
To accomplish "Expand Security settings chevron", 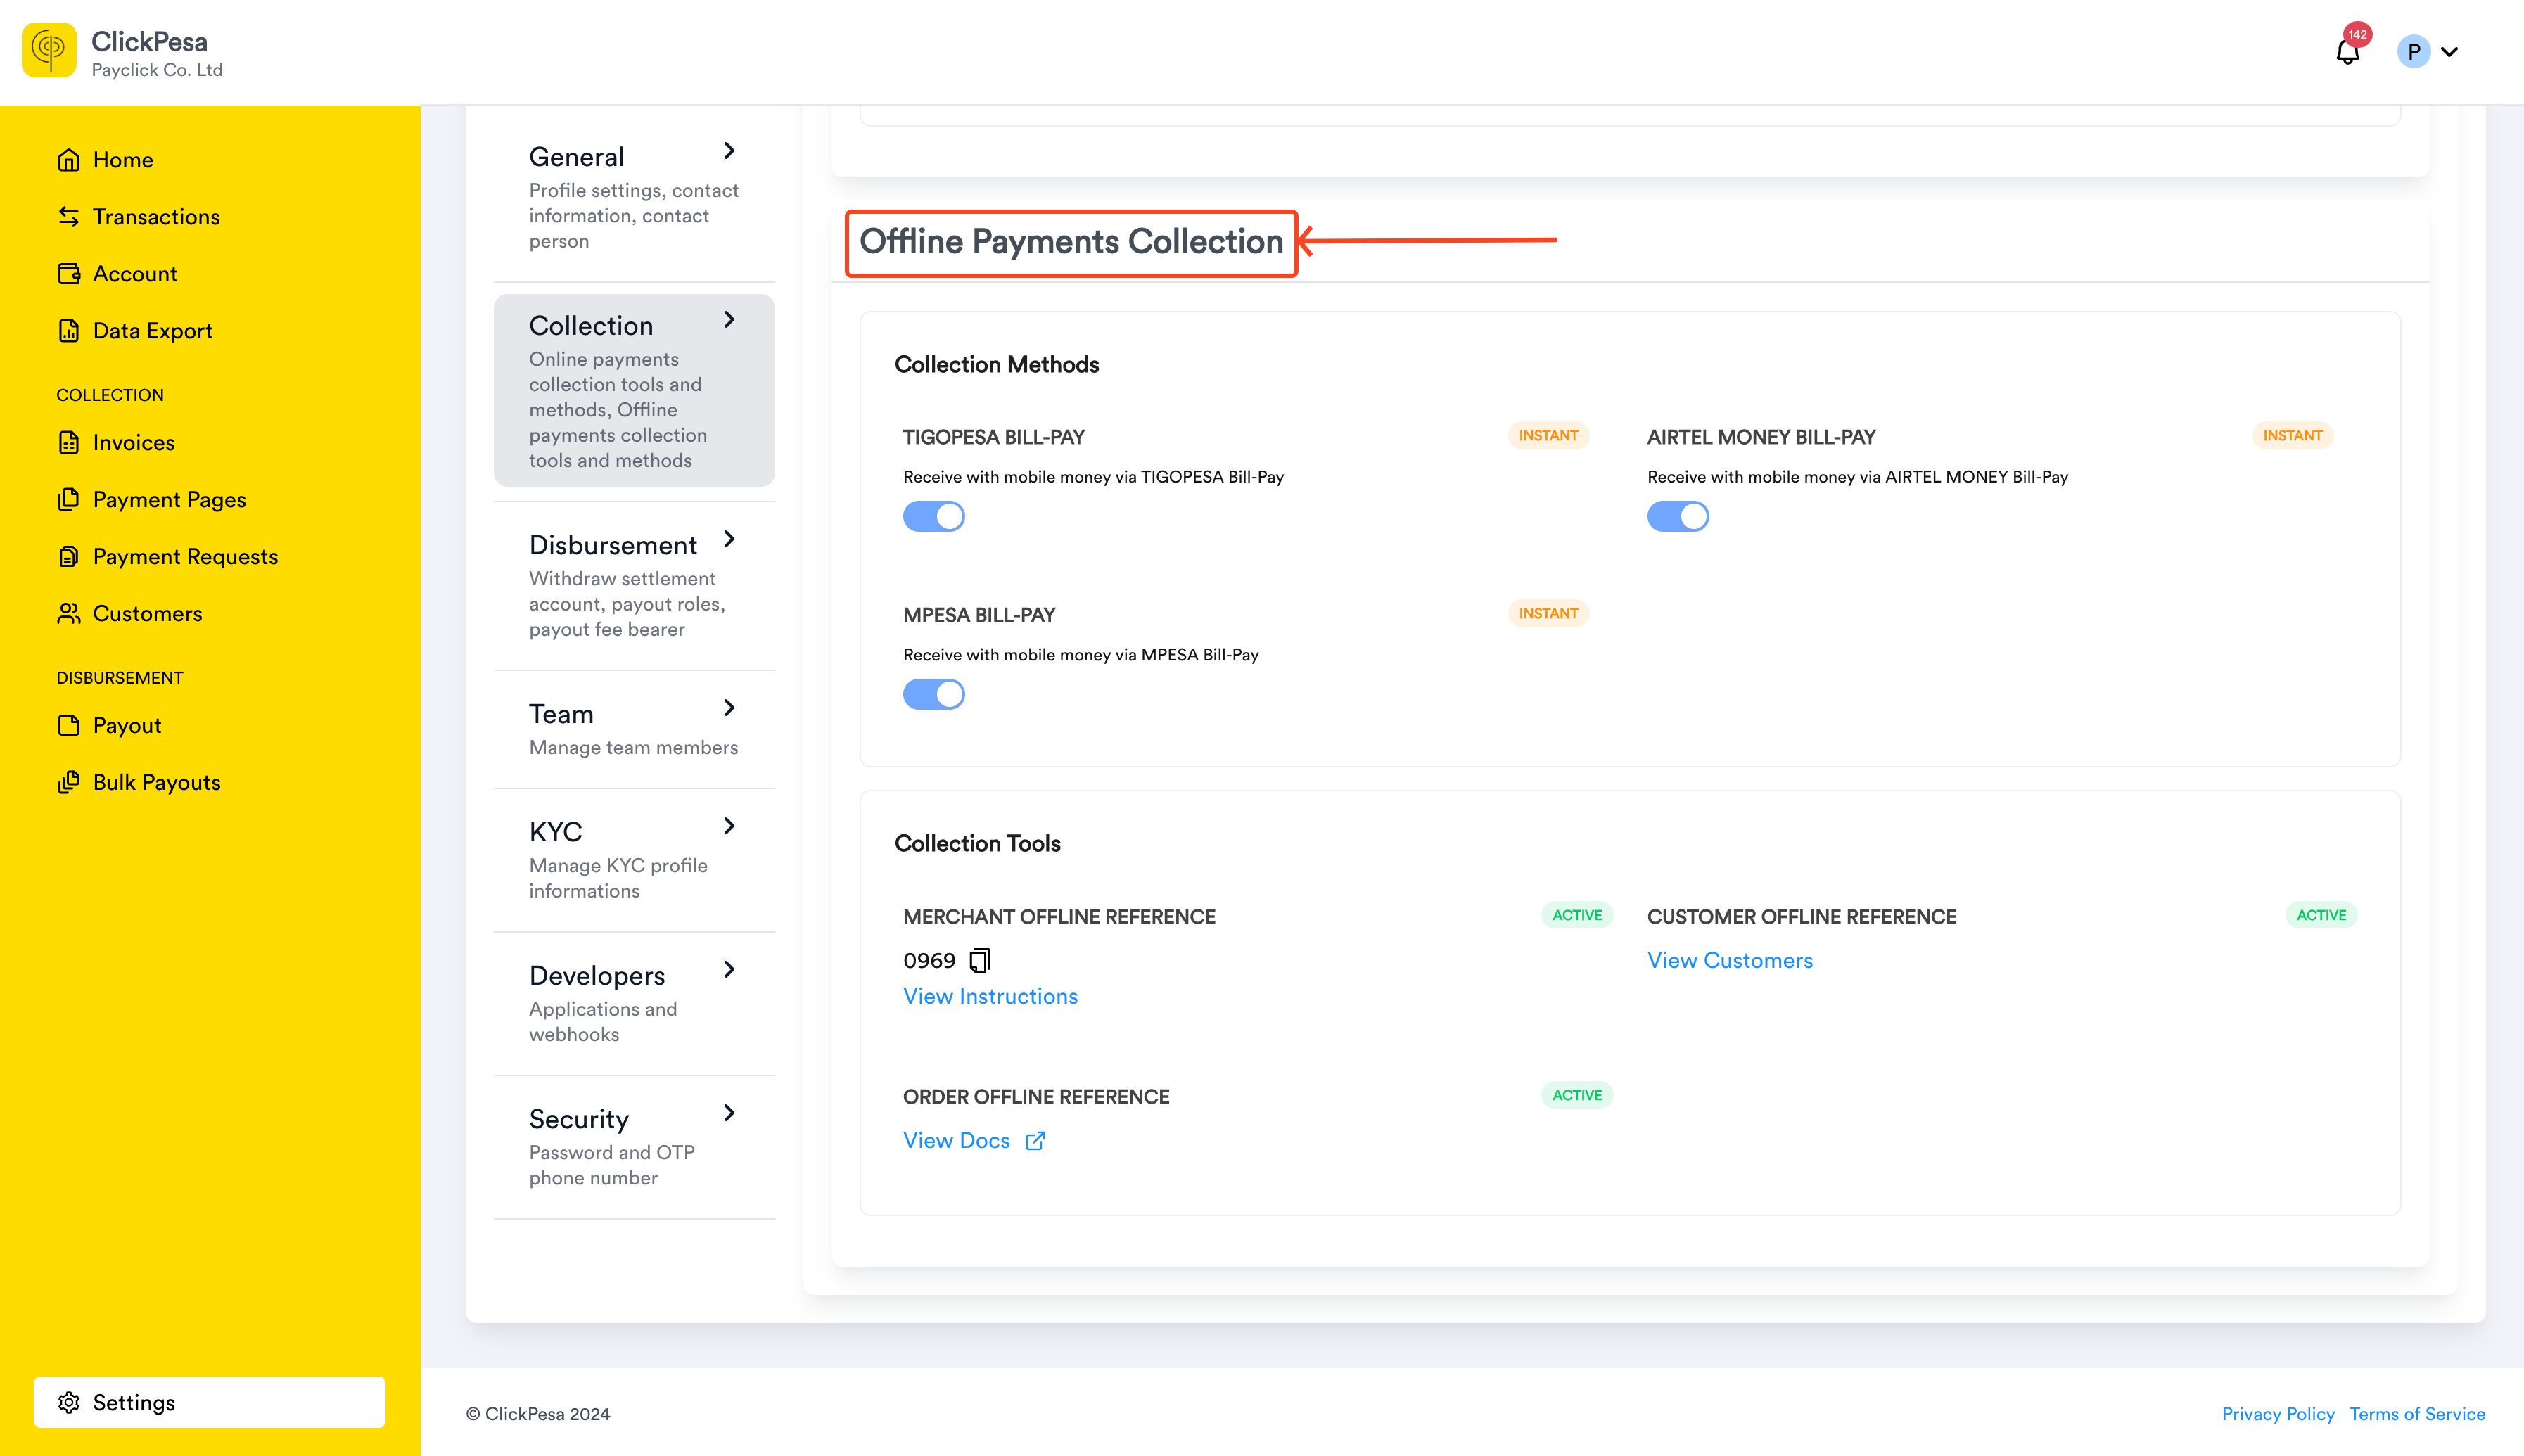I will tap(729, 1114).
